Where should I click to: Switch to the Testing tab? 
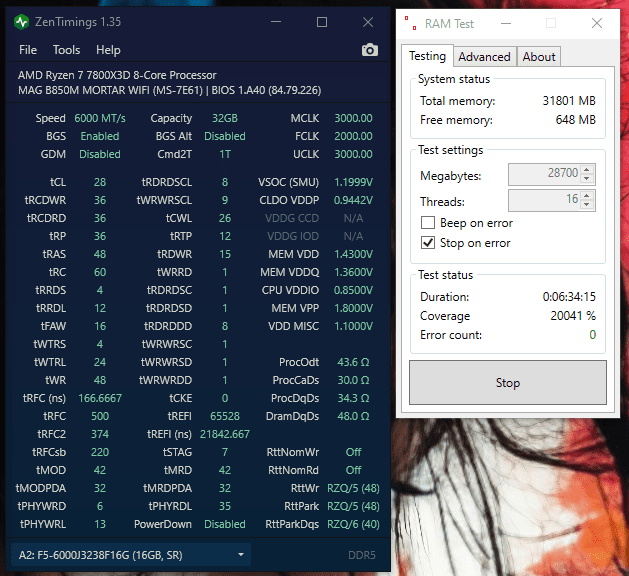pyautogui.click(x=427, y=56)
